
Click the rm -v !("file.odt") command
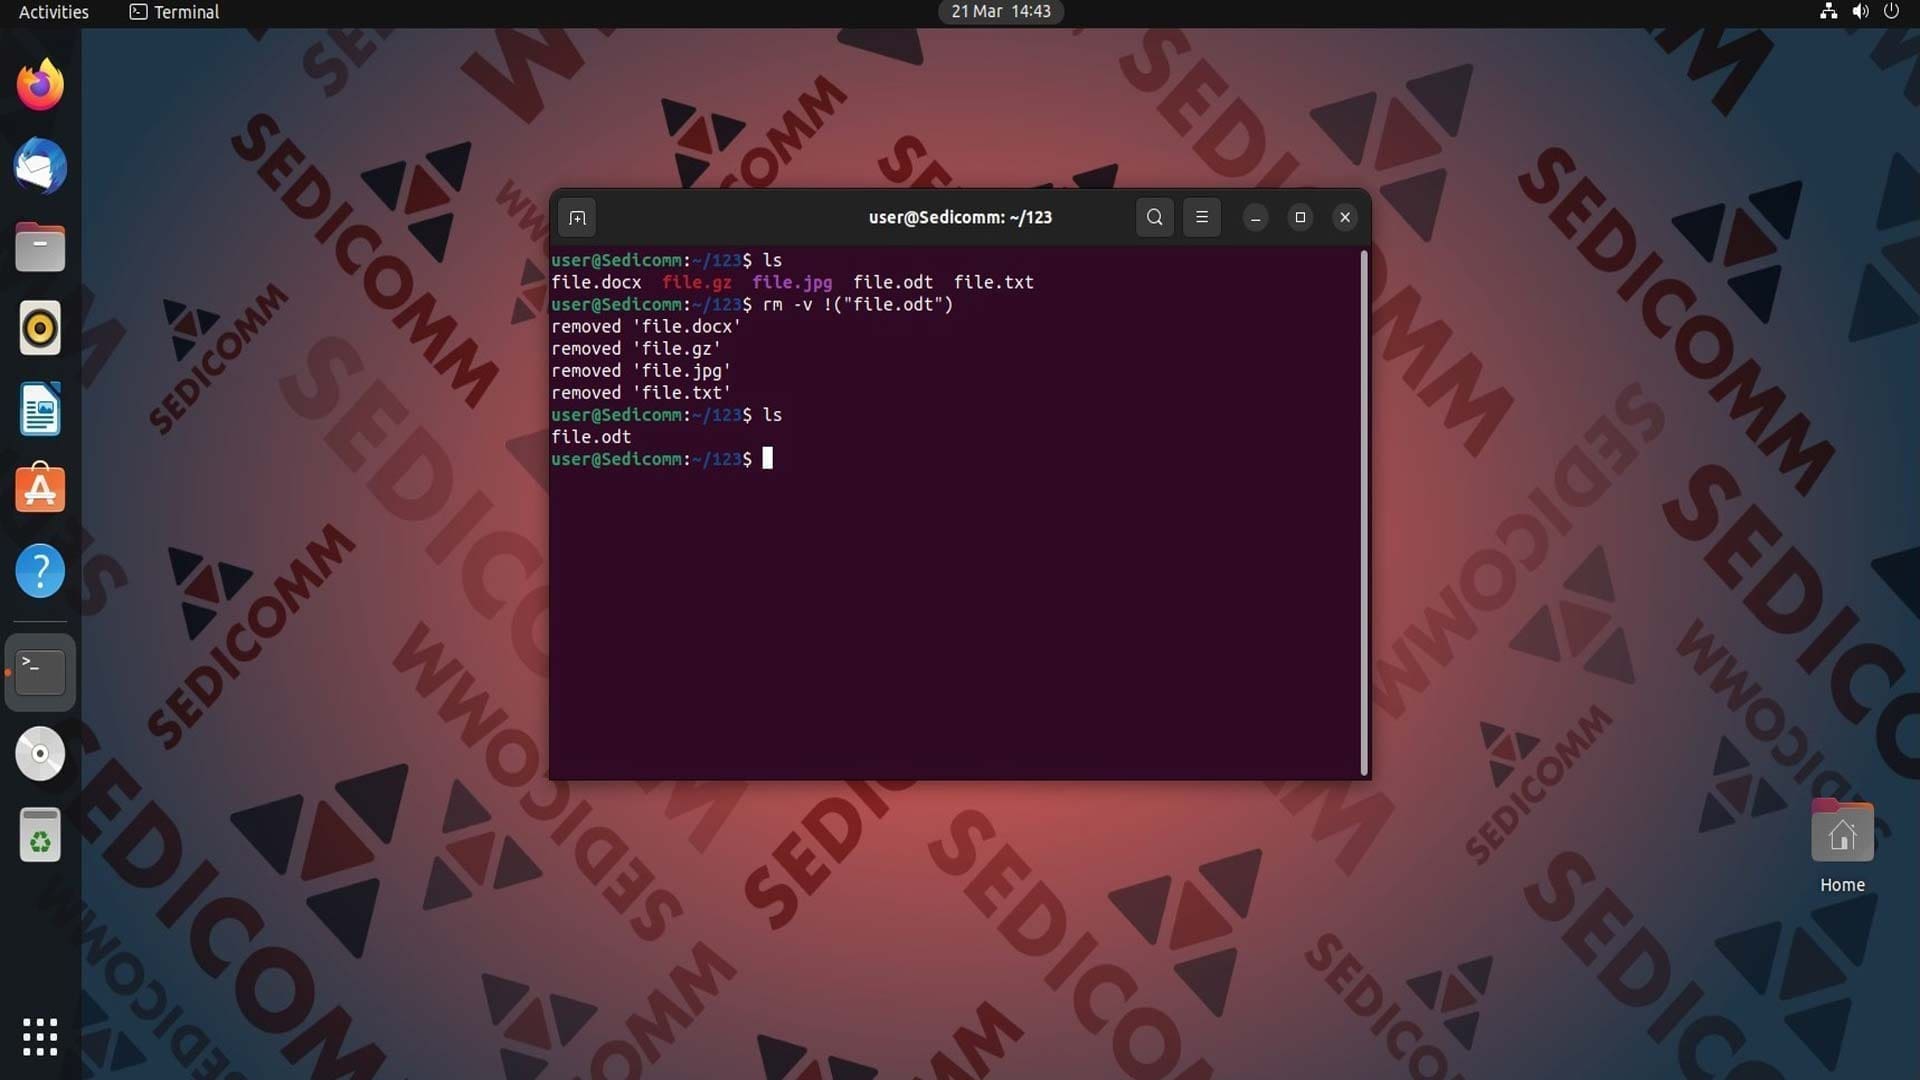coord(858,305)
